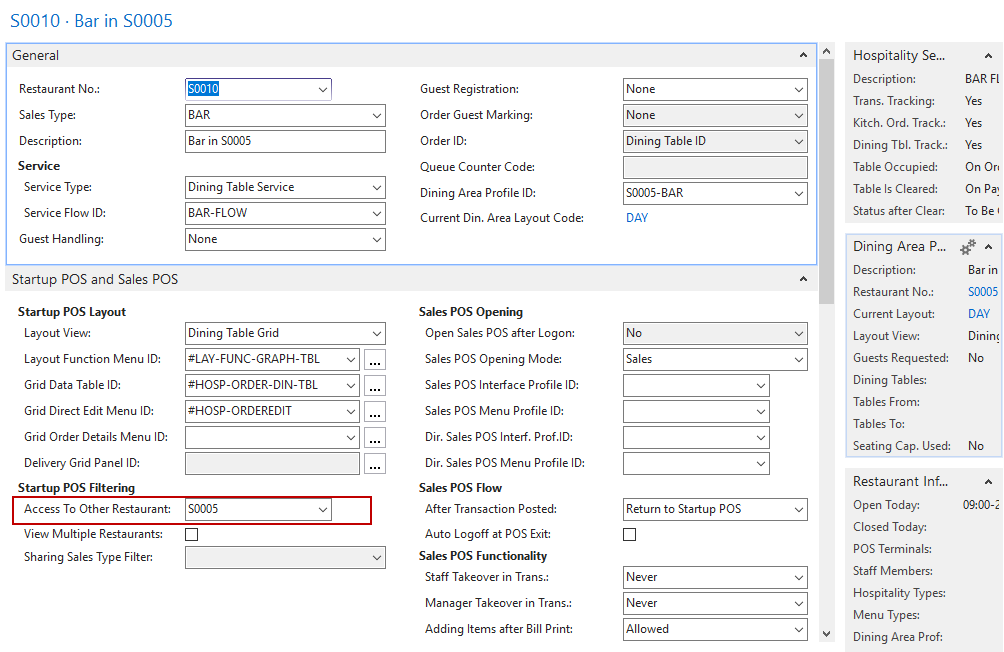Open the Access To Other Restaurant dropdown

tap(322, 509)
